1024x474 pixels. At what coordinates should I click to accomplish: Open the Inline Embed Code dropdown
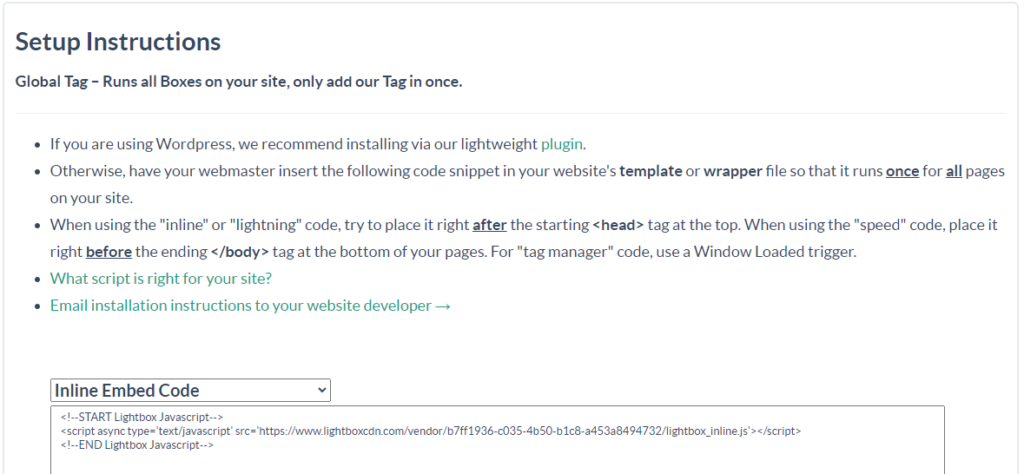(x=191, y=390)
